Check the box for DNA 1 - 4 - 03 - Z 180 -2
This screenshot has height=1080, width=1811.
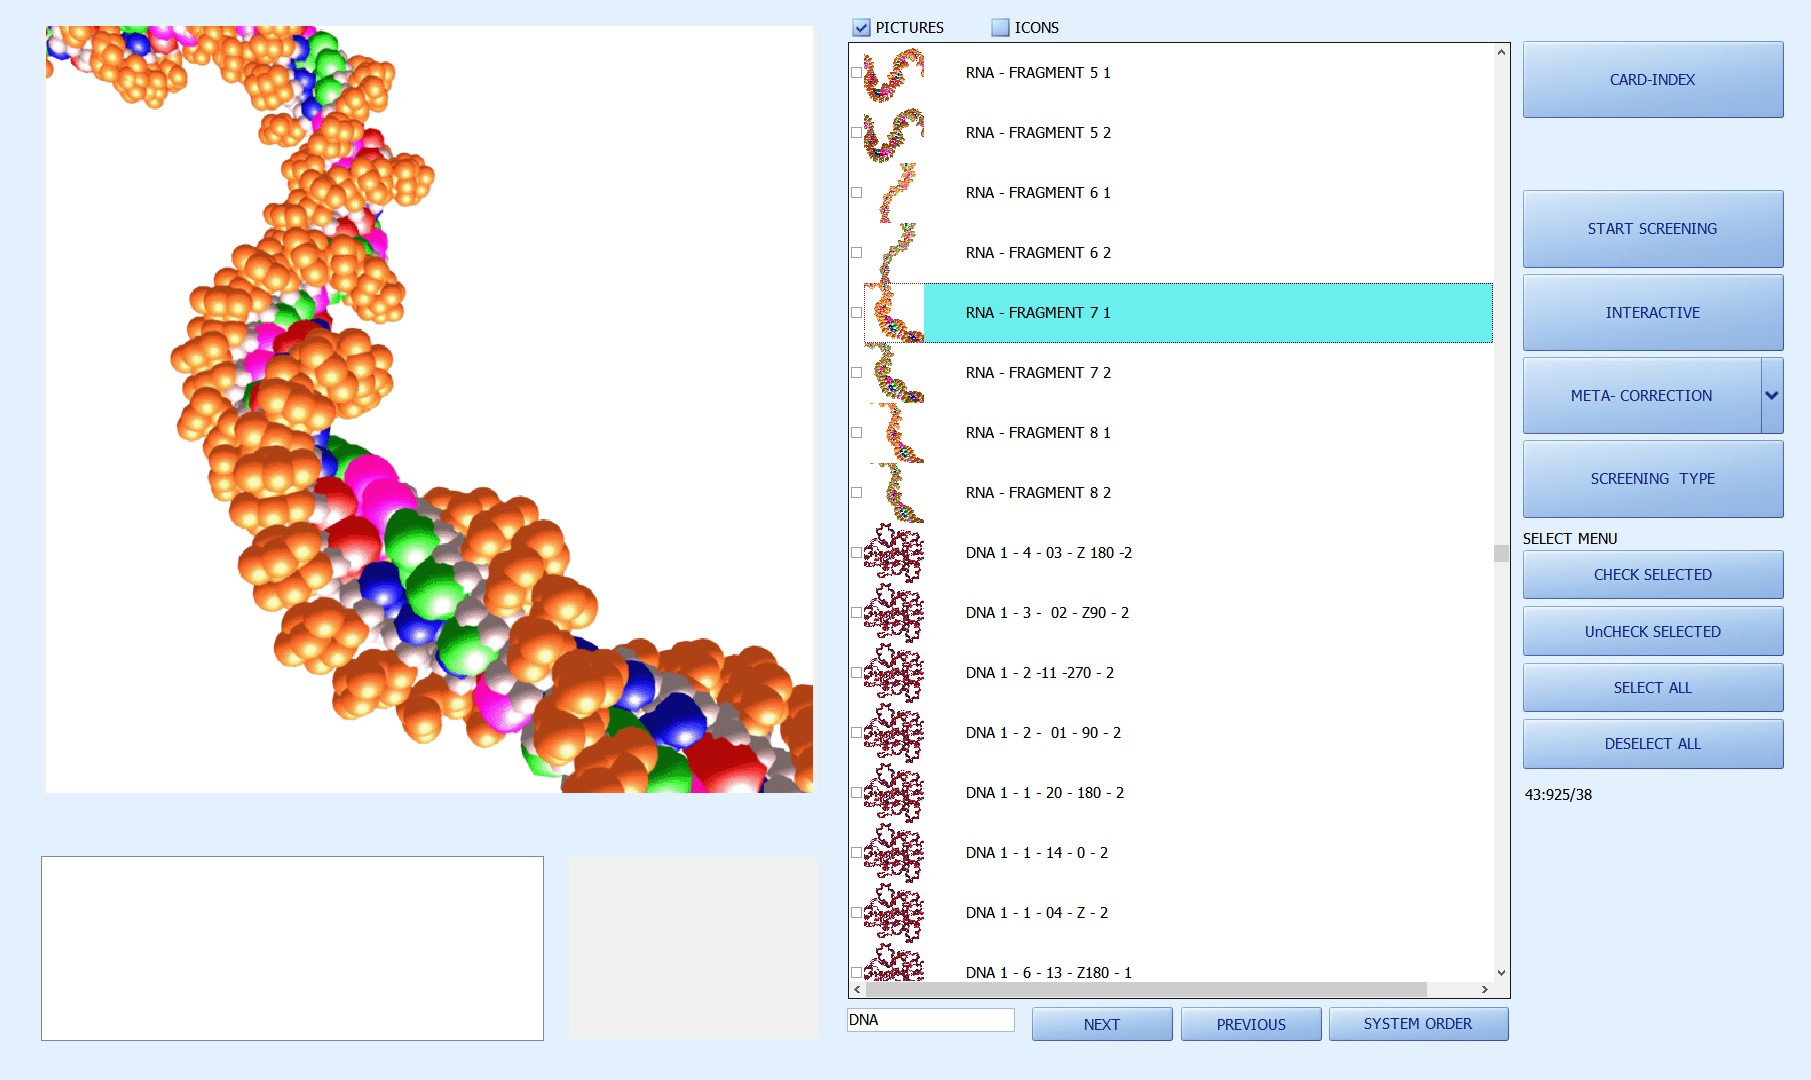tap(856, 553)
